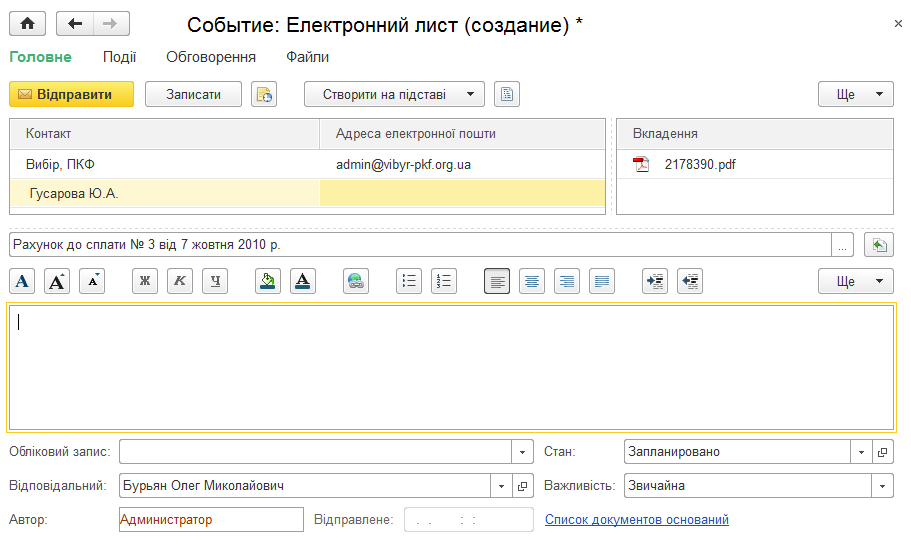911x544 pixels.
Task: Expand the Відповідальний dropdown arrow
Action: tap(501, 486)
